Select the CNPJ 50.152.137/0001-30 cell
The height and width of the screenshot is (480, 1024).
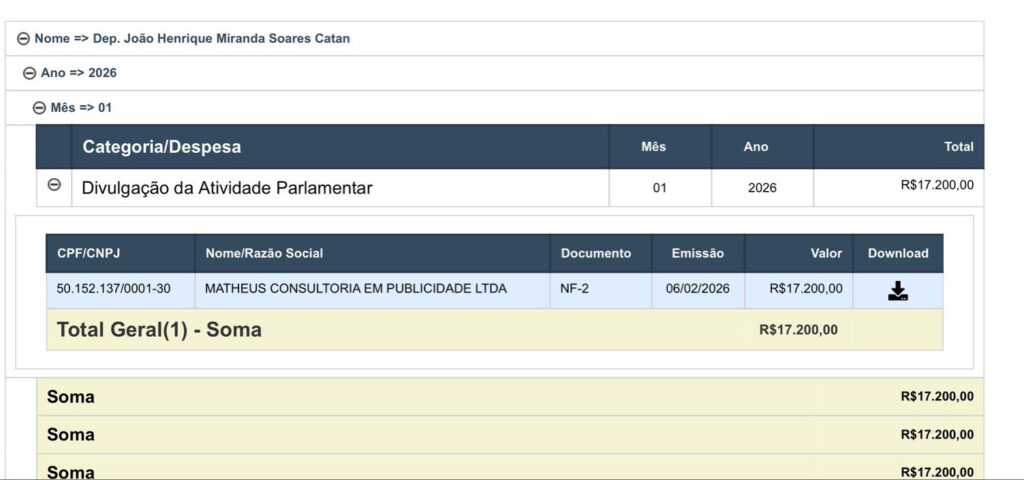pos(113,289)
